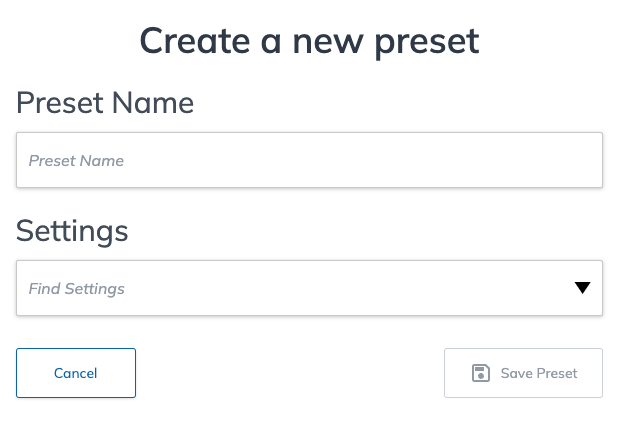Click the 'Find Settings' placeholder text
This screenshot has height=422, width=623.
(77, 289)
